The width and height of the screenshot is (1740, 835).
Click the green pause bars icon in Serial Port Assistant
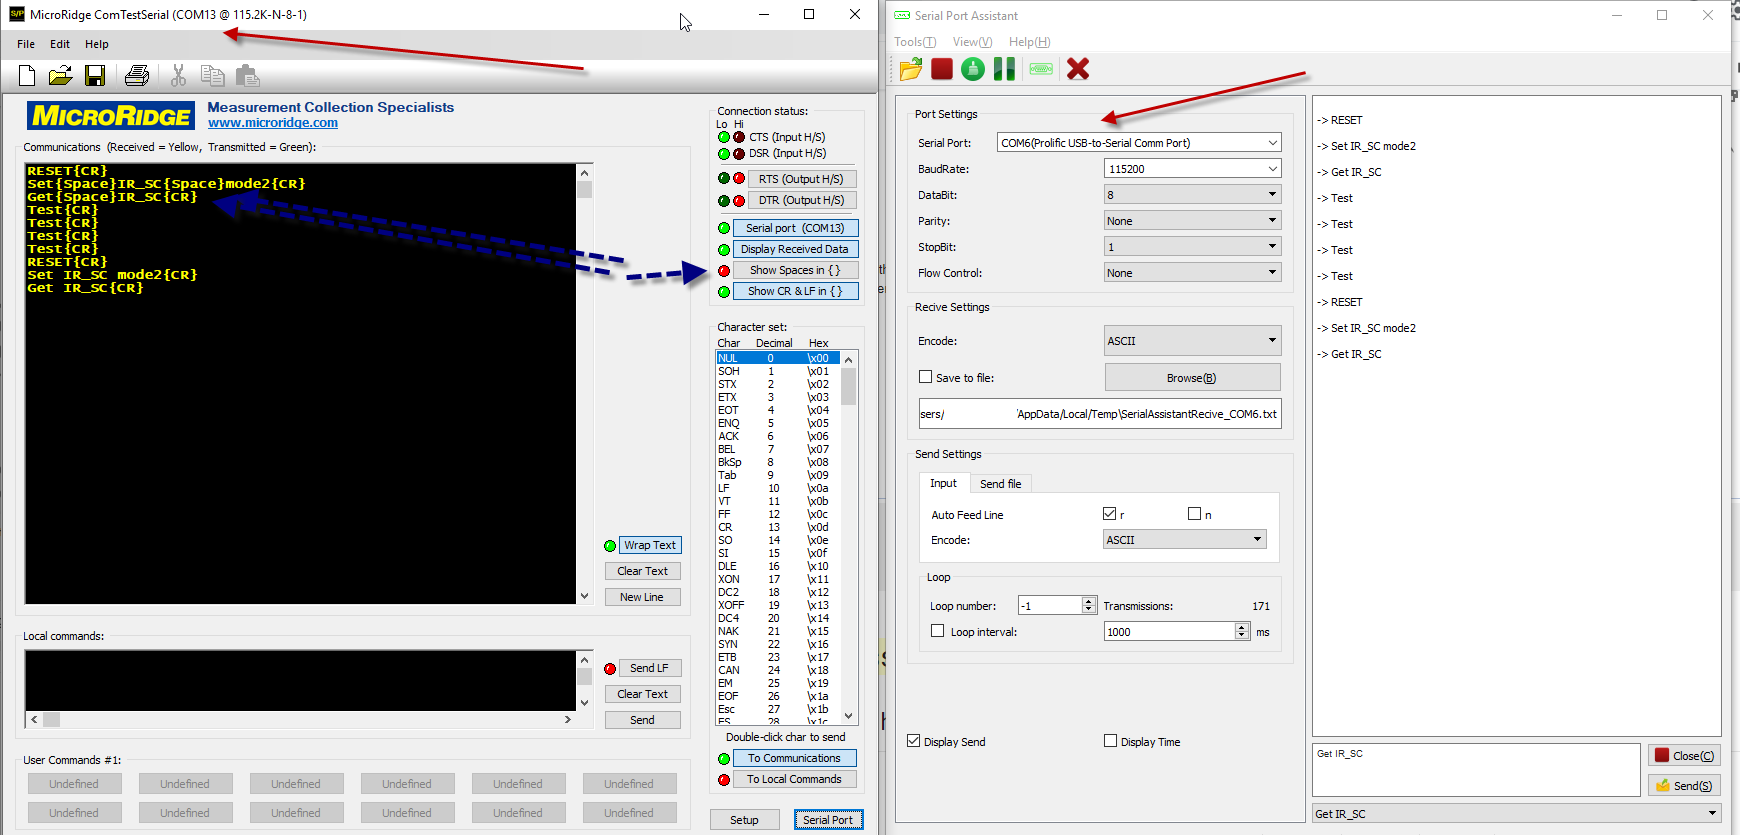point(1004,69)
